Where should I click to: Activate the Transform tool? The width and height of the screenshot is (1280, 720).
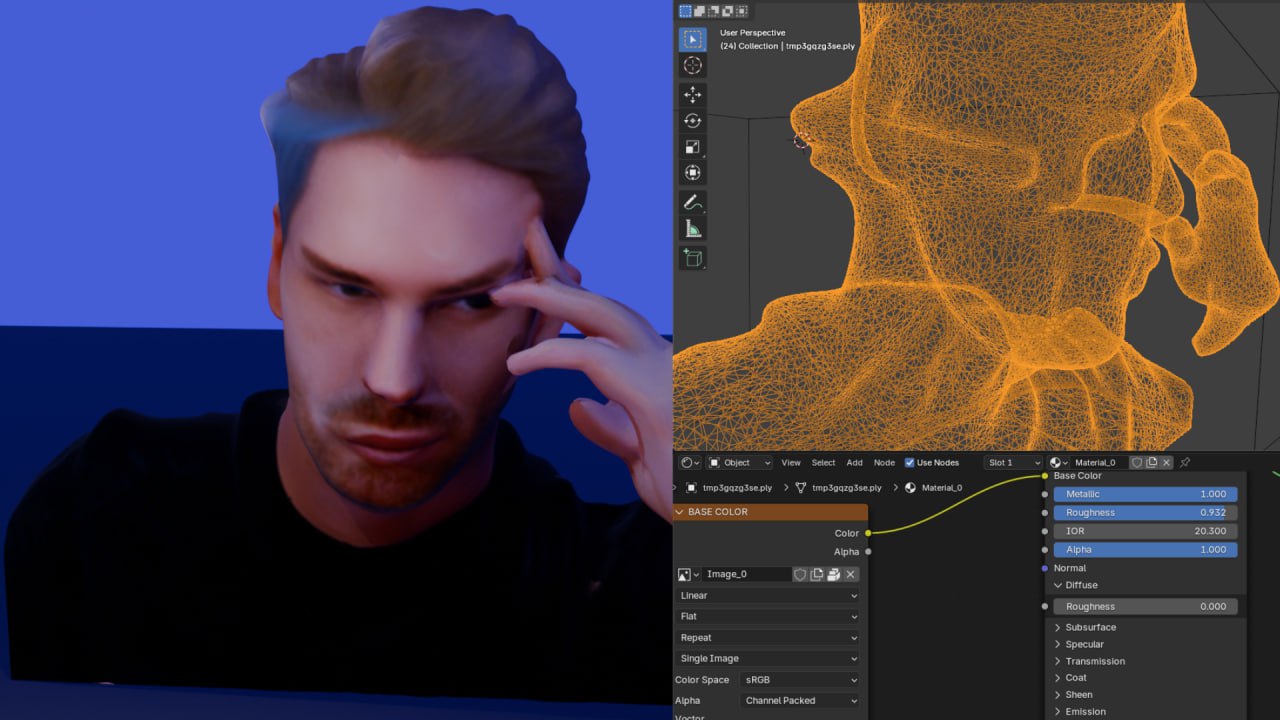pyautogui.click(x=692, y=173)
